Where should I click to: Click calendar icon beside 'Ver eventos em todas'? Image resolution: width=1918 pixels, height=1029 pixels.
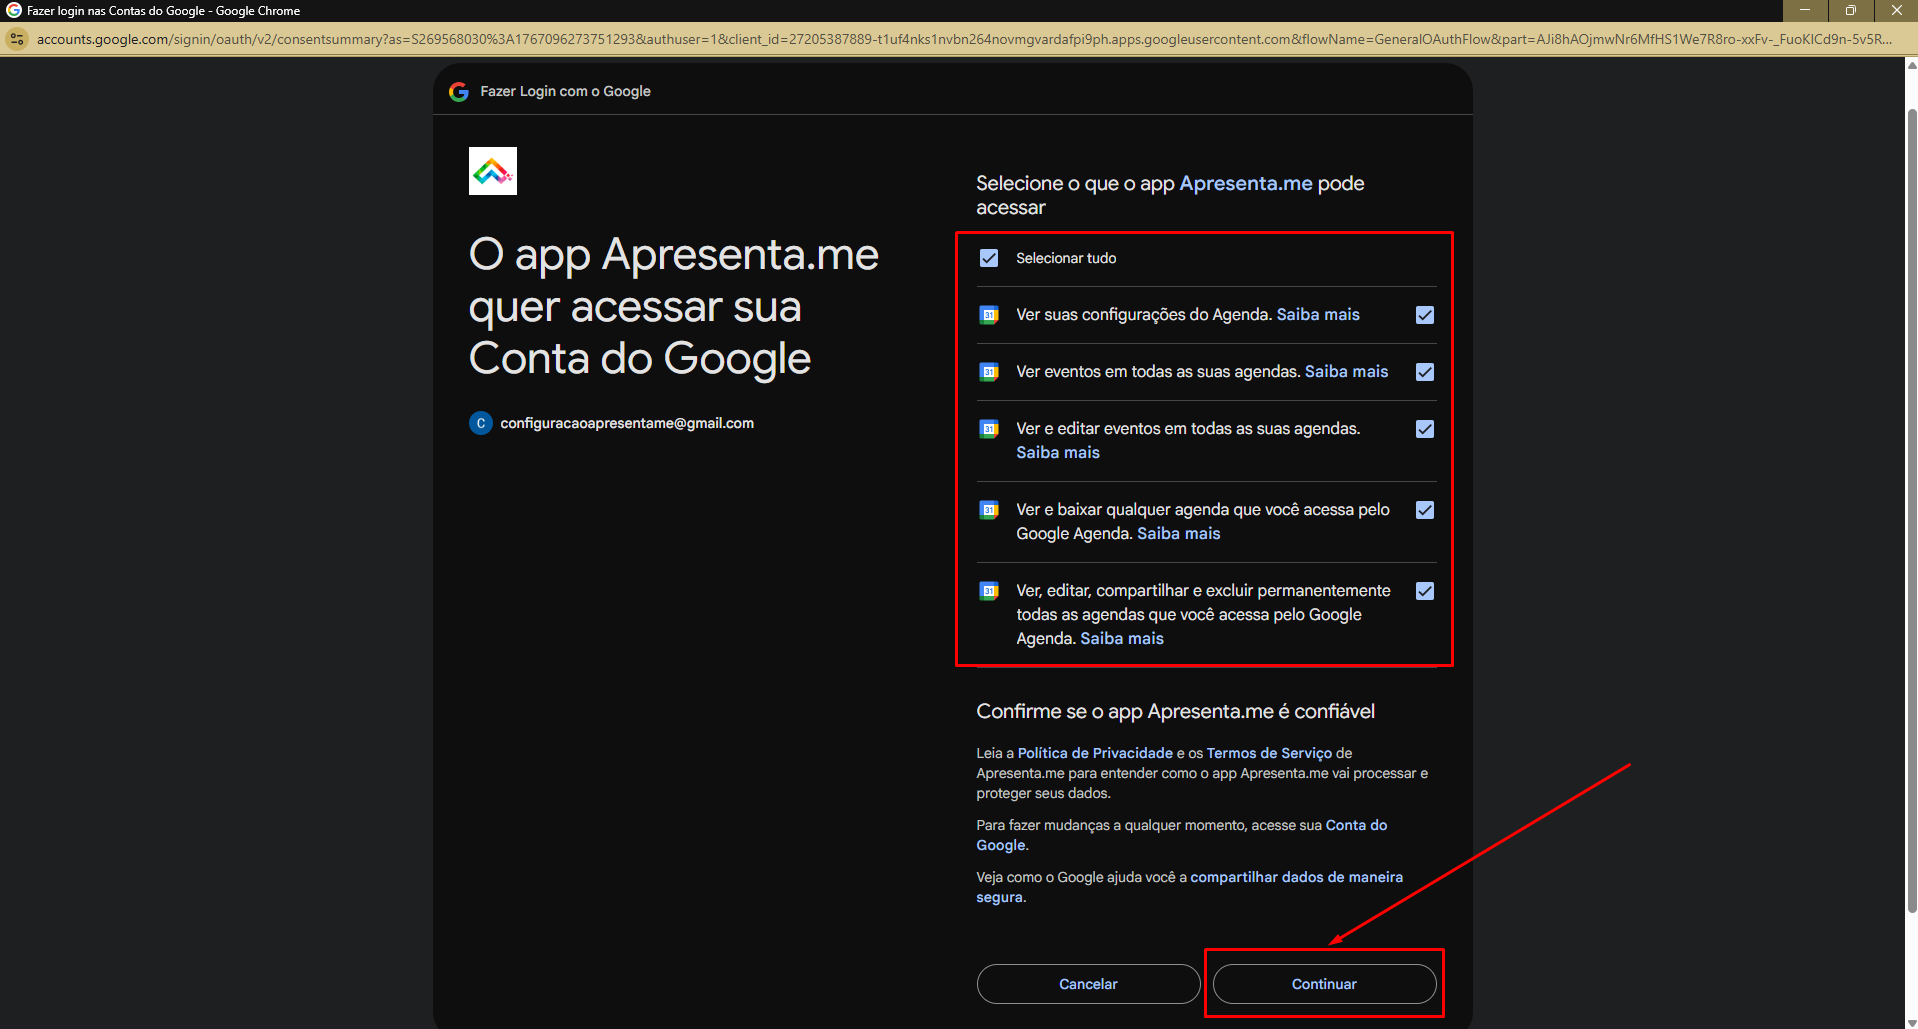989,372
